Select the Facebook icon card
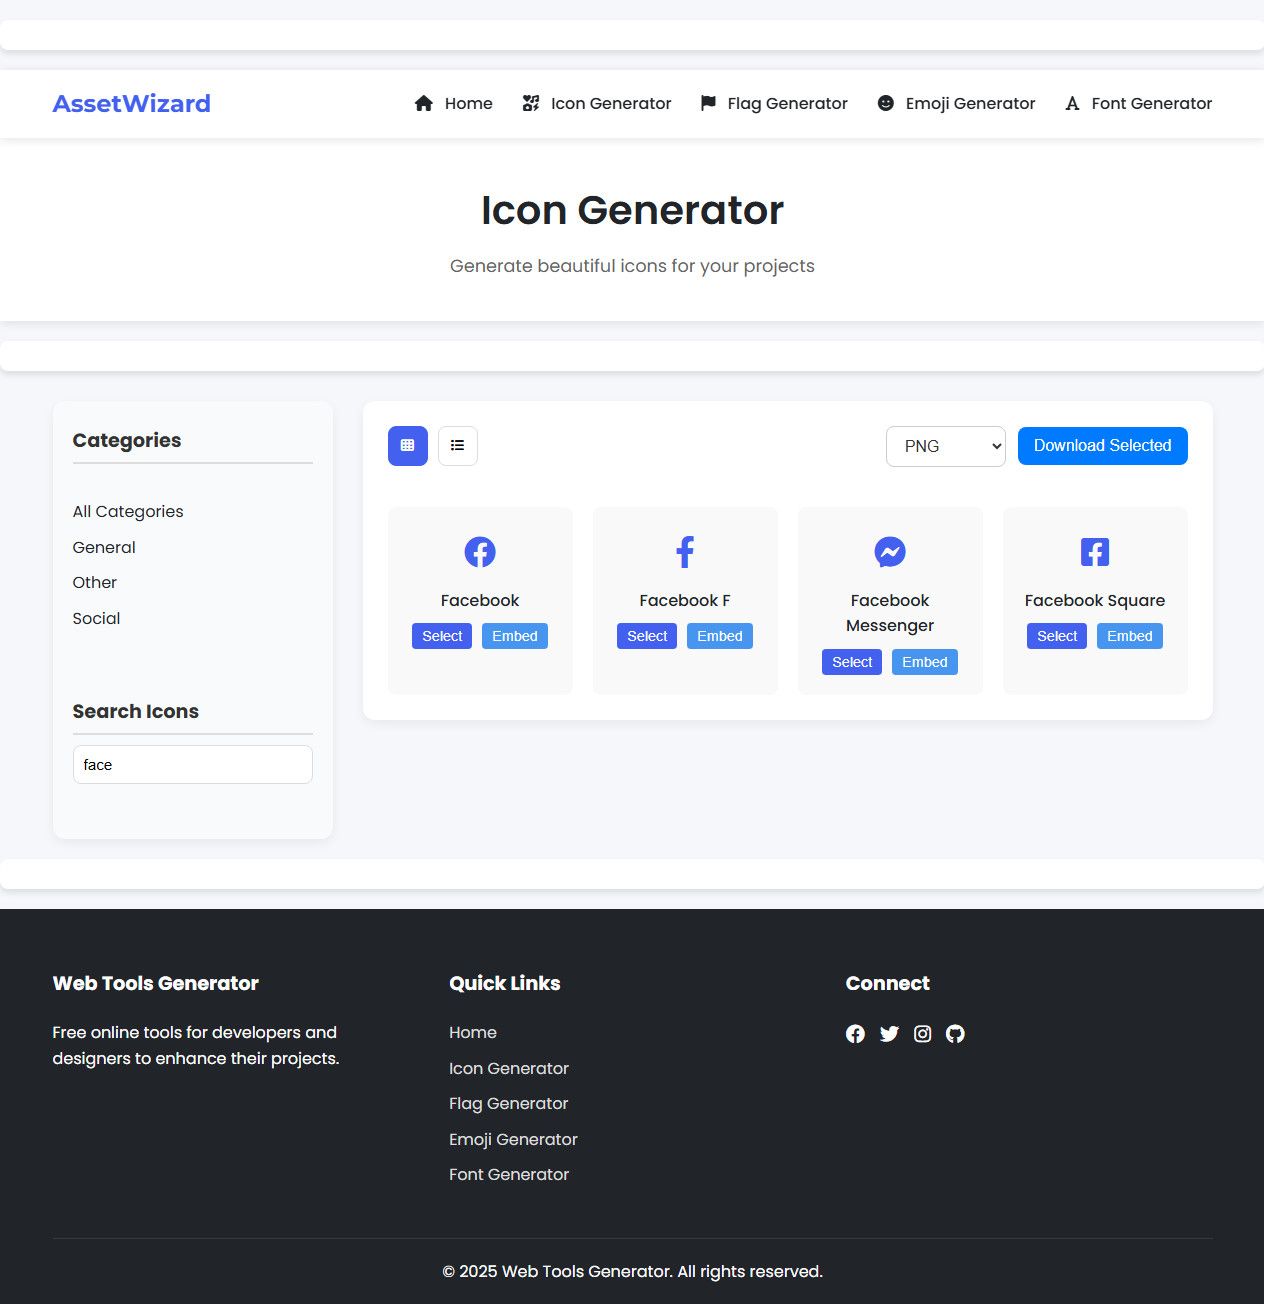This screenshot has height=1304, width=1264. [x=442, y=636]
